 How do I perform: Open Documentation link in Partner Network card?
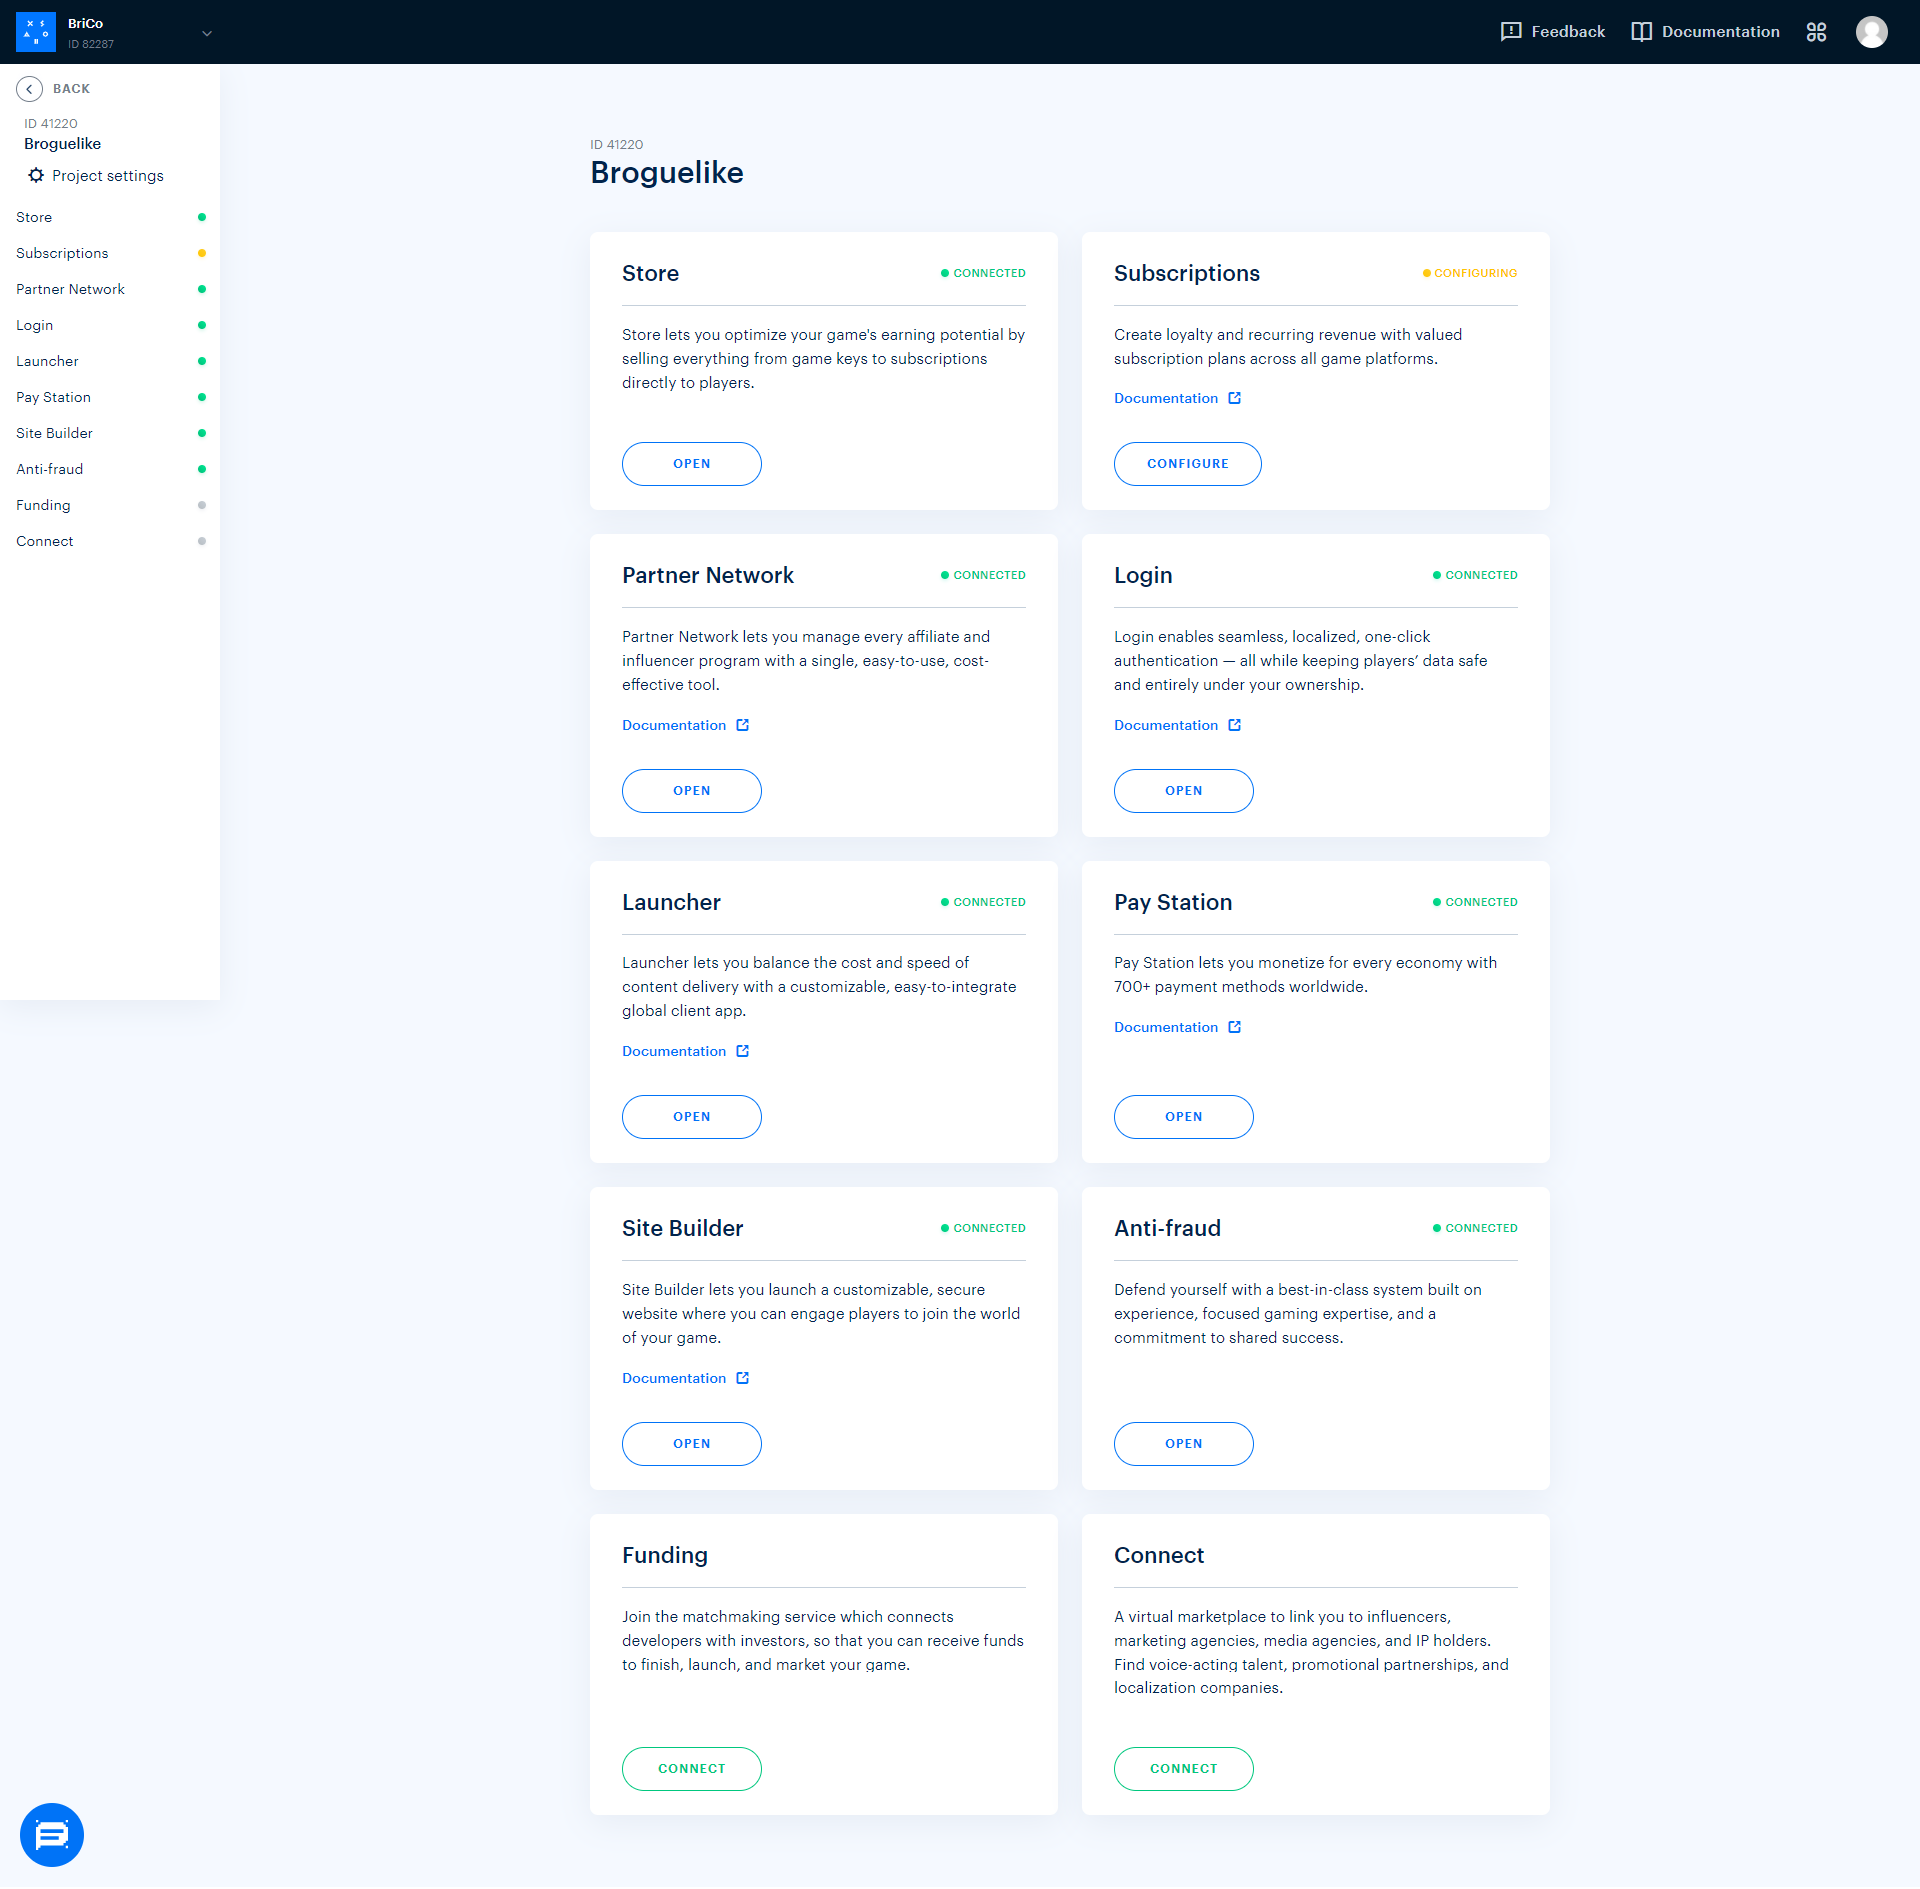tap(674, 725)
